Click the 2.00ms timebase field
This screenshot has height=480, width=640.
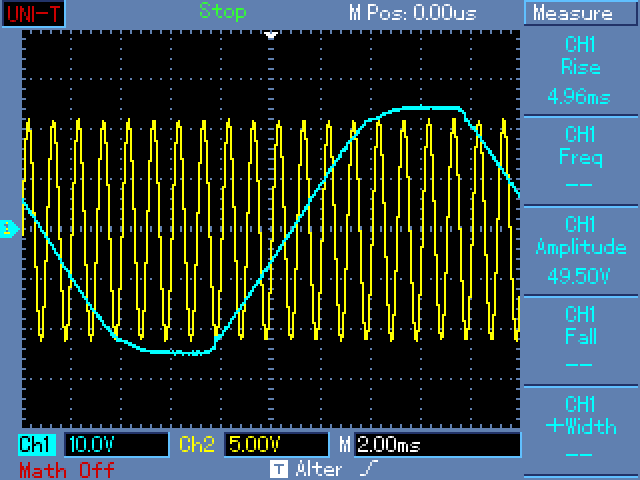438,444
